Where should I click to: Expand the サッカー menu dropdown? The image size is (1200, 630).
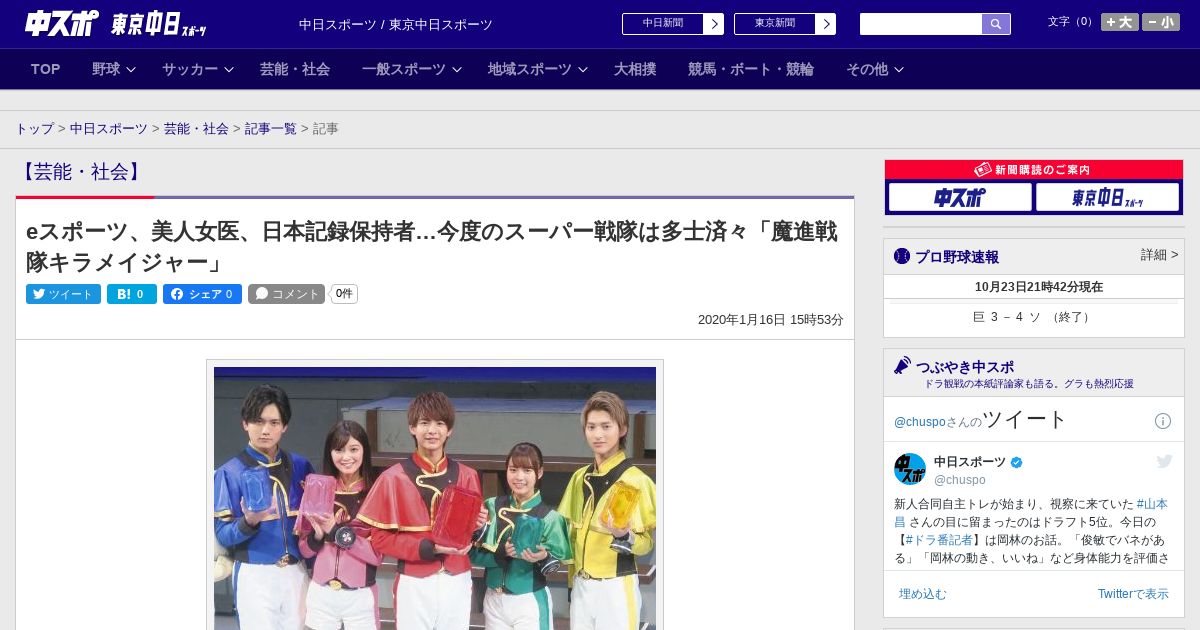[x=198, y=69]
